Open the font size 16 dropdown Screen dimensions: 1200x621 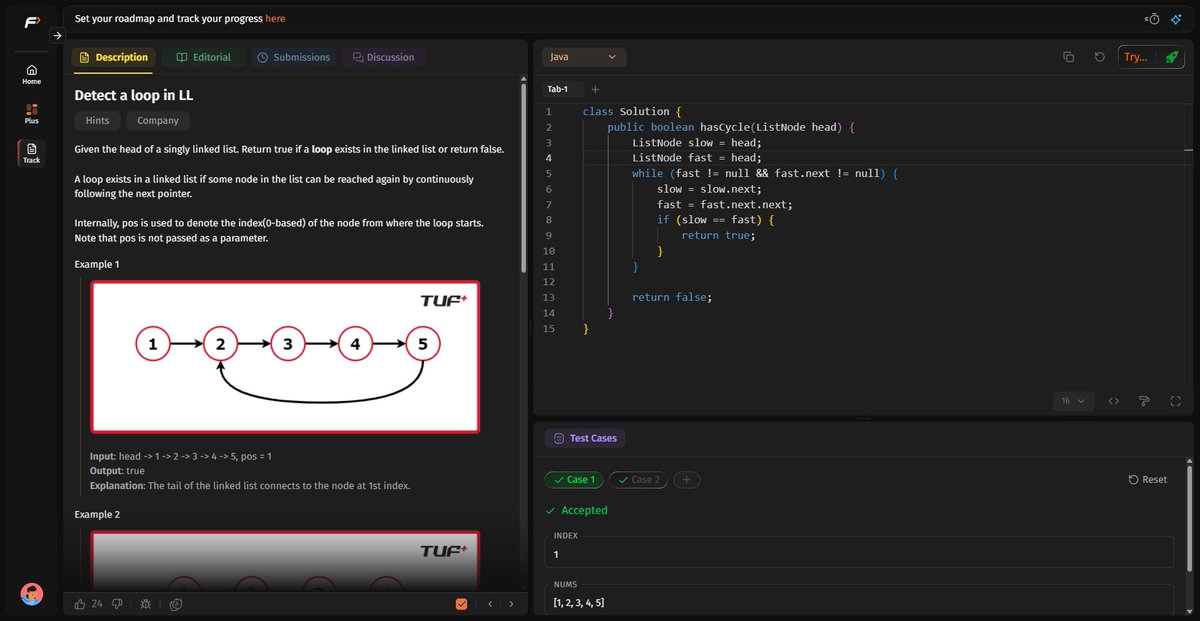(x=1073, y=401)
